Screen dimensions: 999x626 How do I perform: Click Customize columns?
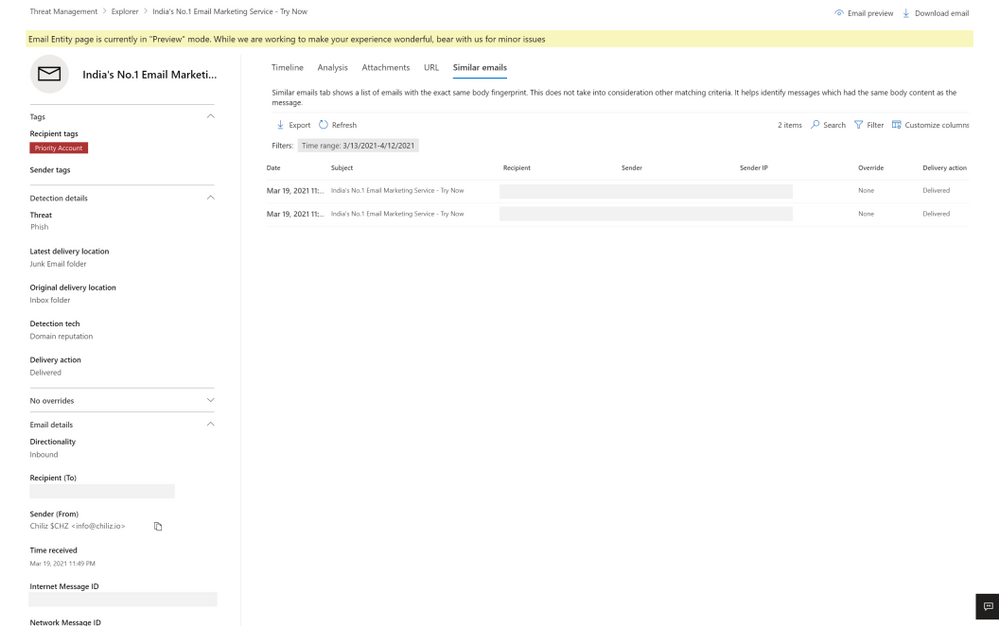929,125
